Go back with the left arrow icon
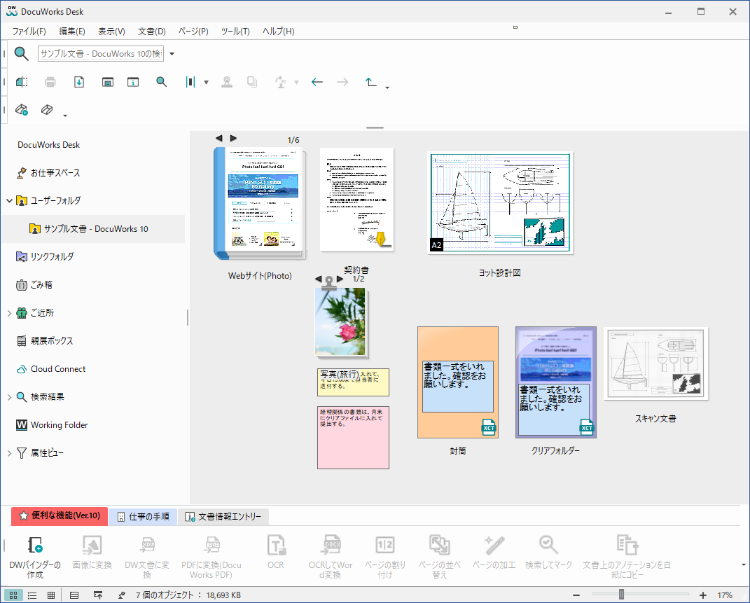This screenshot has width=750, height=603. tap(317, 82)
